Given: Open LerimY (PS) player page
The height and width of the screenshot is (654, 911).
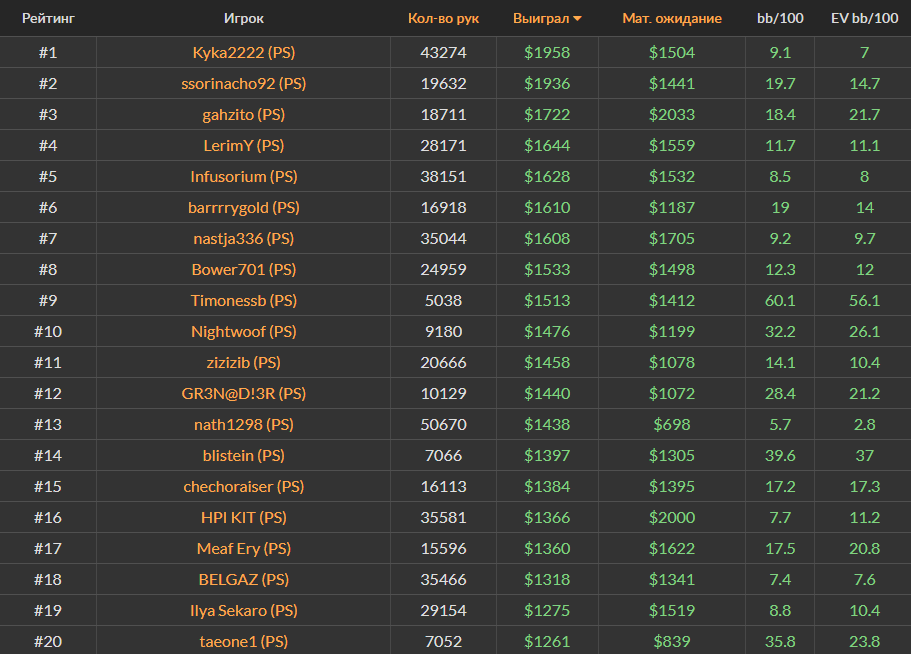Looking at the screenshot, I should (x=243, y=145).
